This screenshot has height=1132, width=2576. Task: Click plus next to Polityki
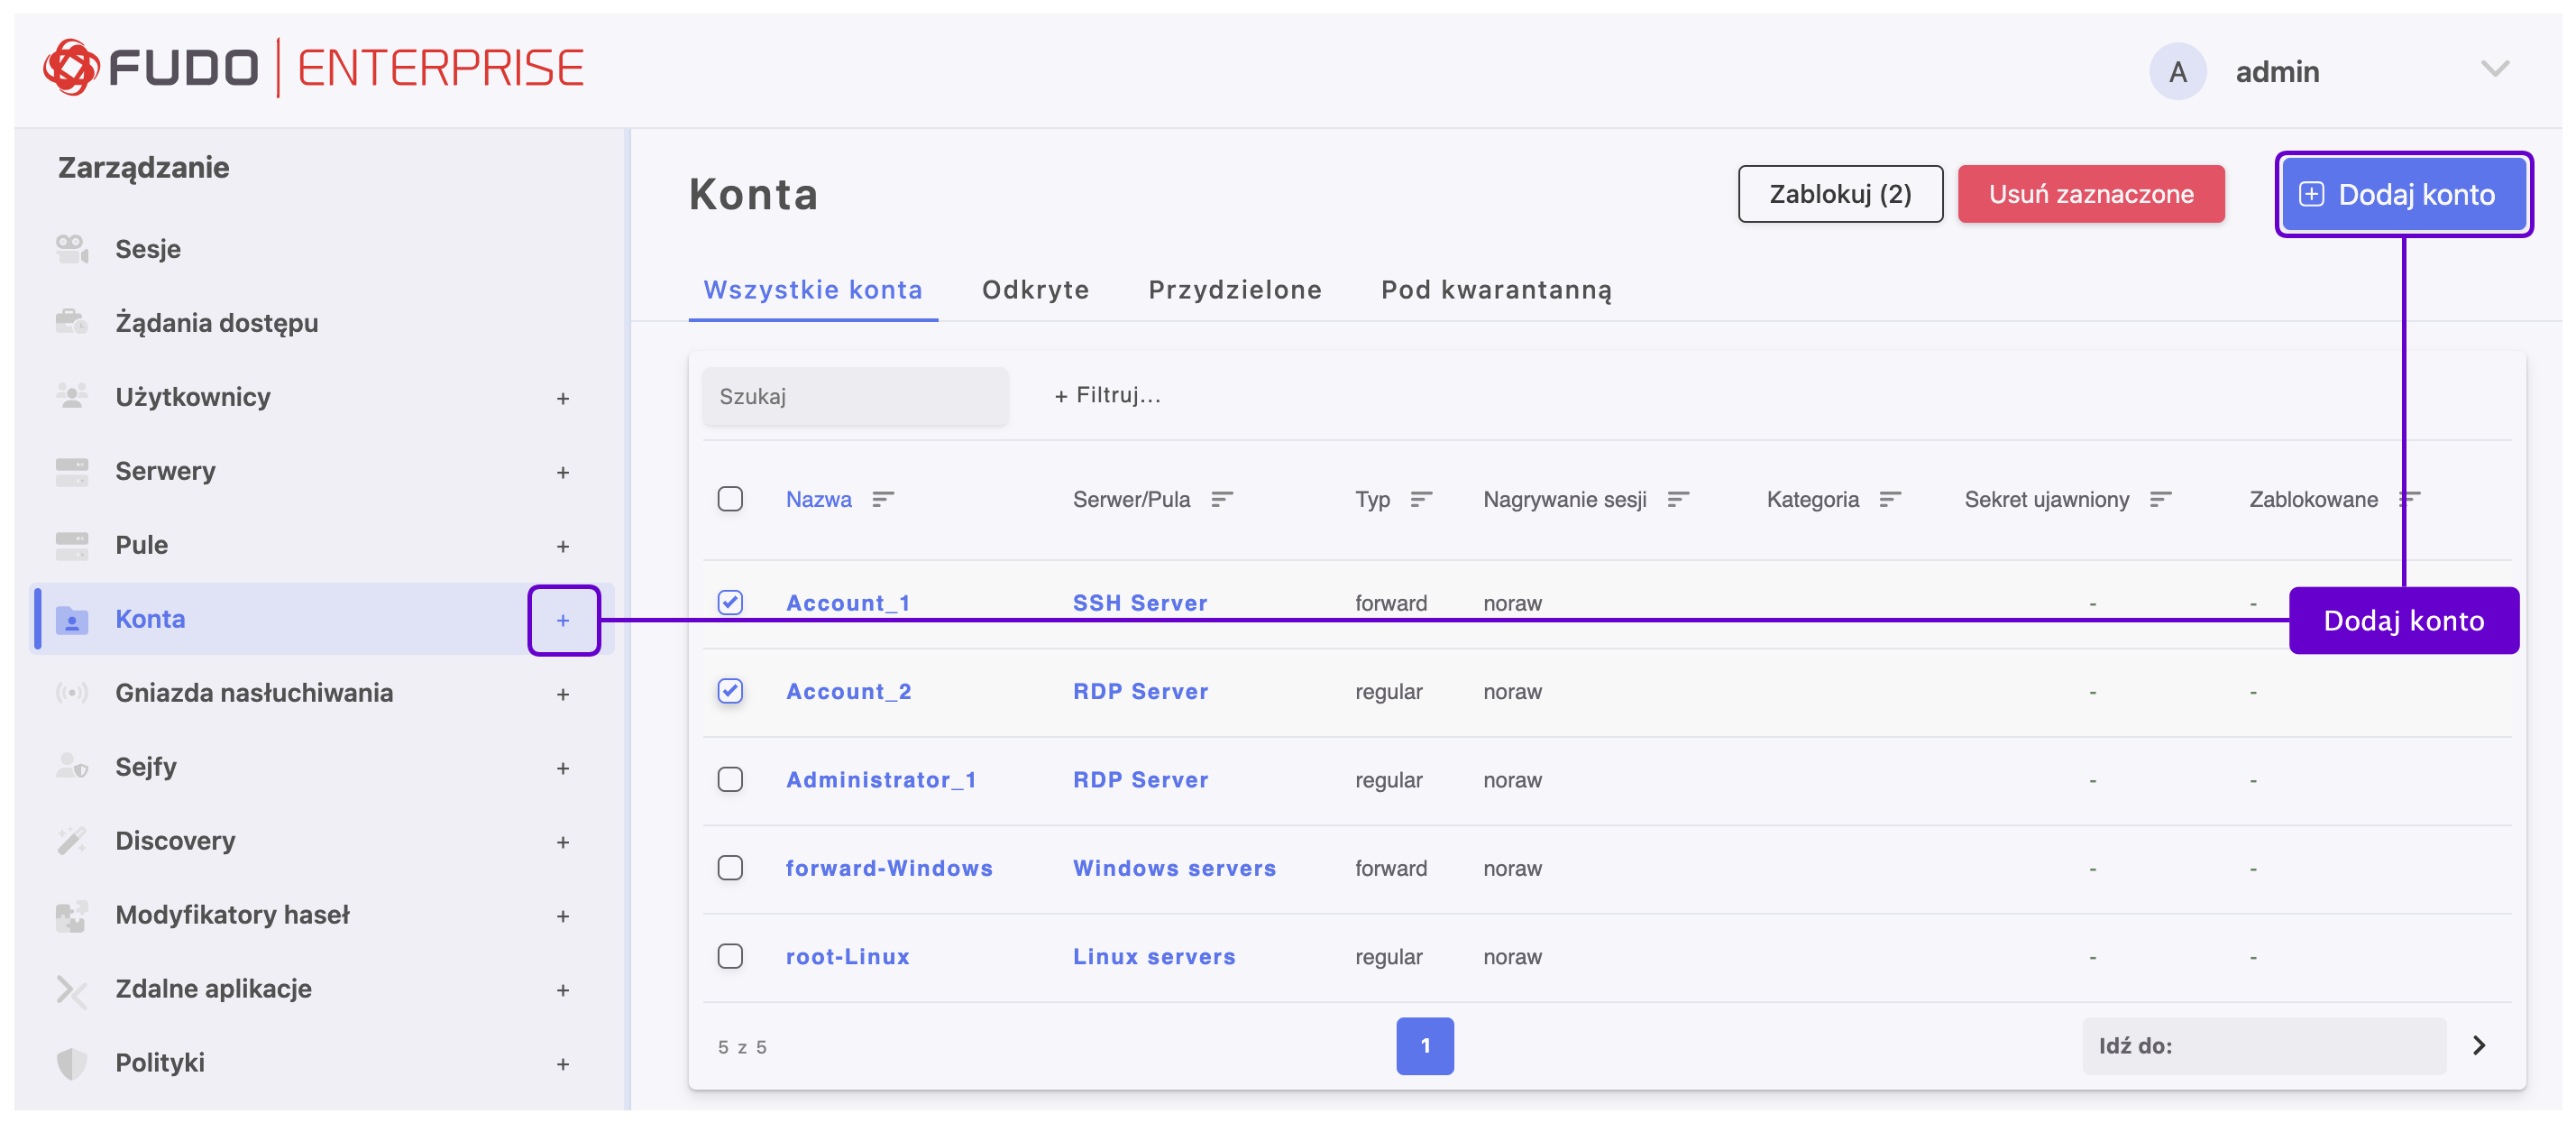[563, 1064]
